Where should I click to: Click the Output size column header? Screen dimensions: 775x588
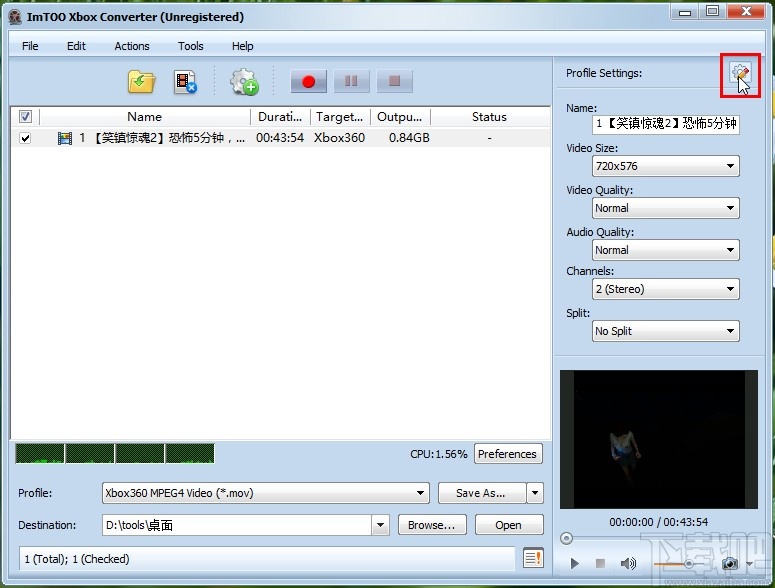point(400,117)
